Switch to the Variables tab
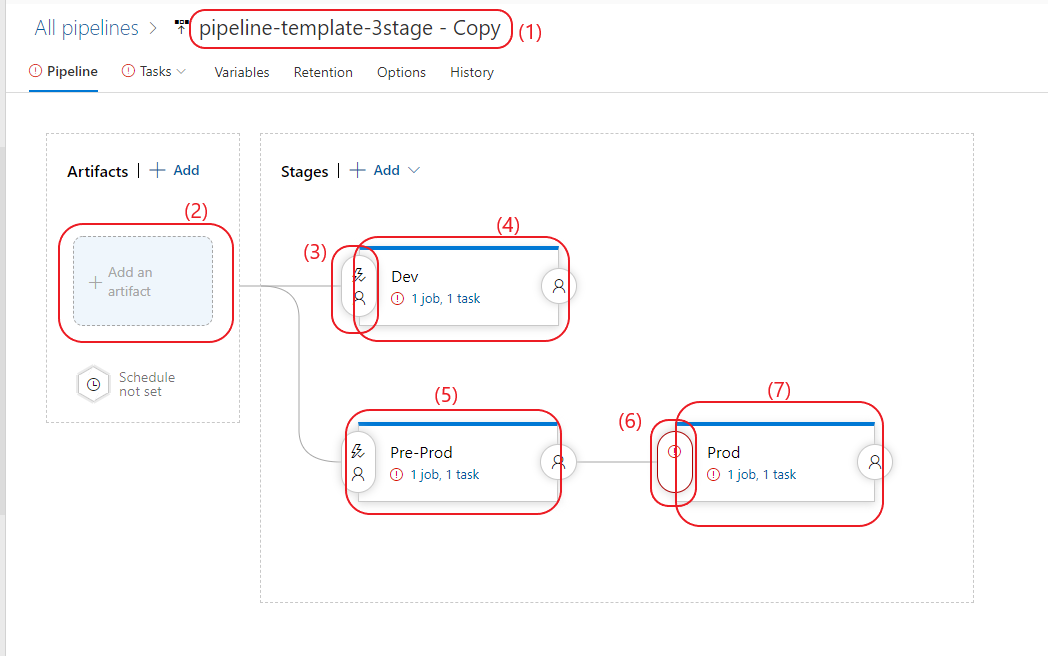Viewport: 1048px width, 656px height. [x=242, y=72]
